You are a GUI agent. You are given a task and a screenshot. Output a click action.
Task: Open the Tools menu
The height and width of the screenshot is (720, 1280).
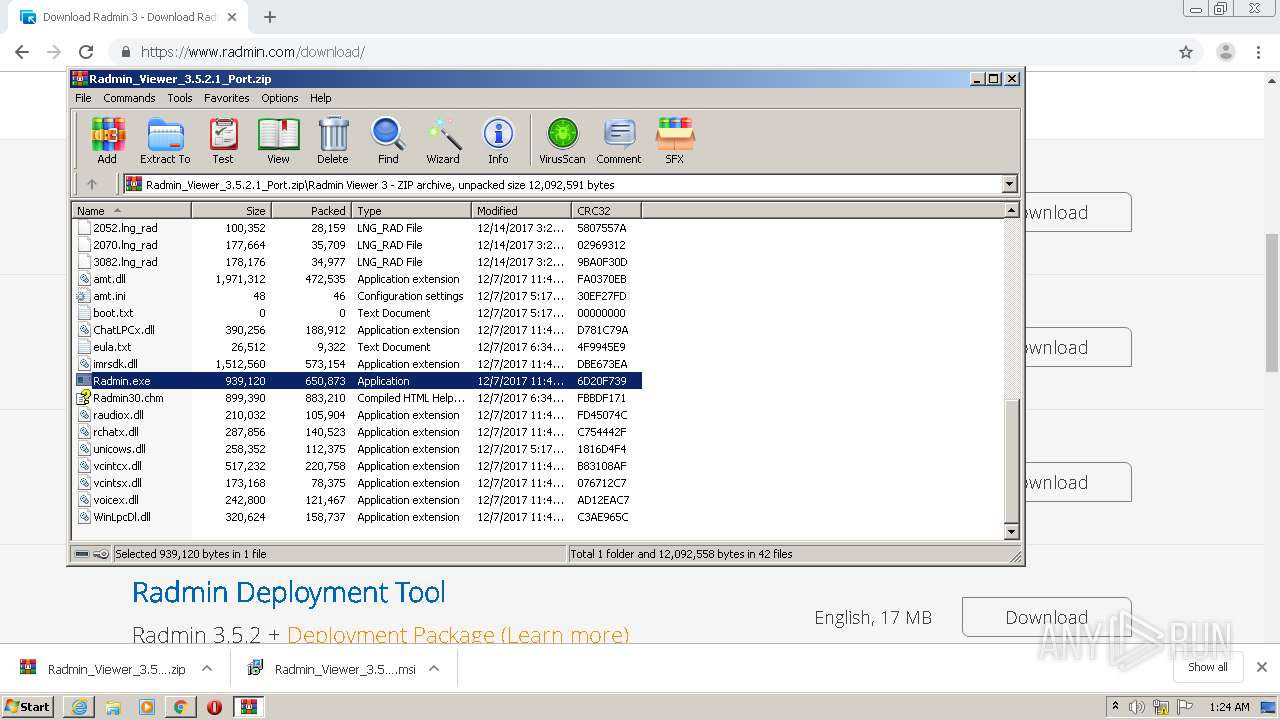point(180,98)
